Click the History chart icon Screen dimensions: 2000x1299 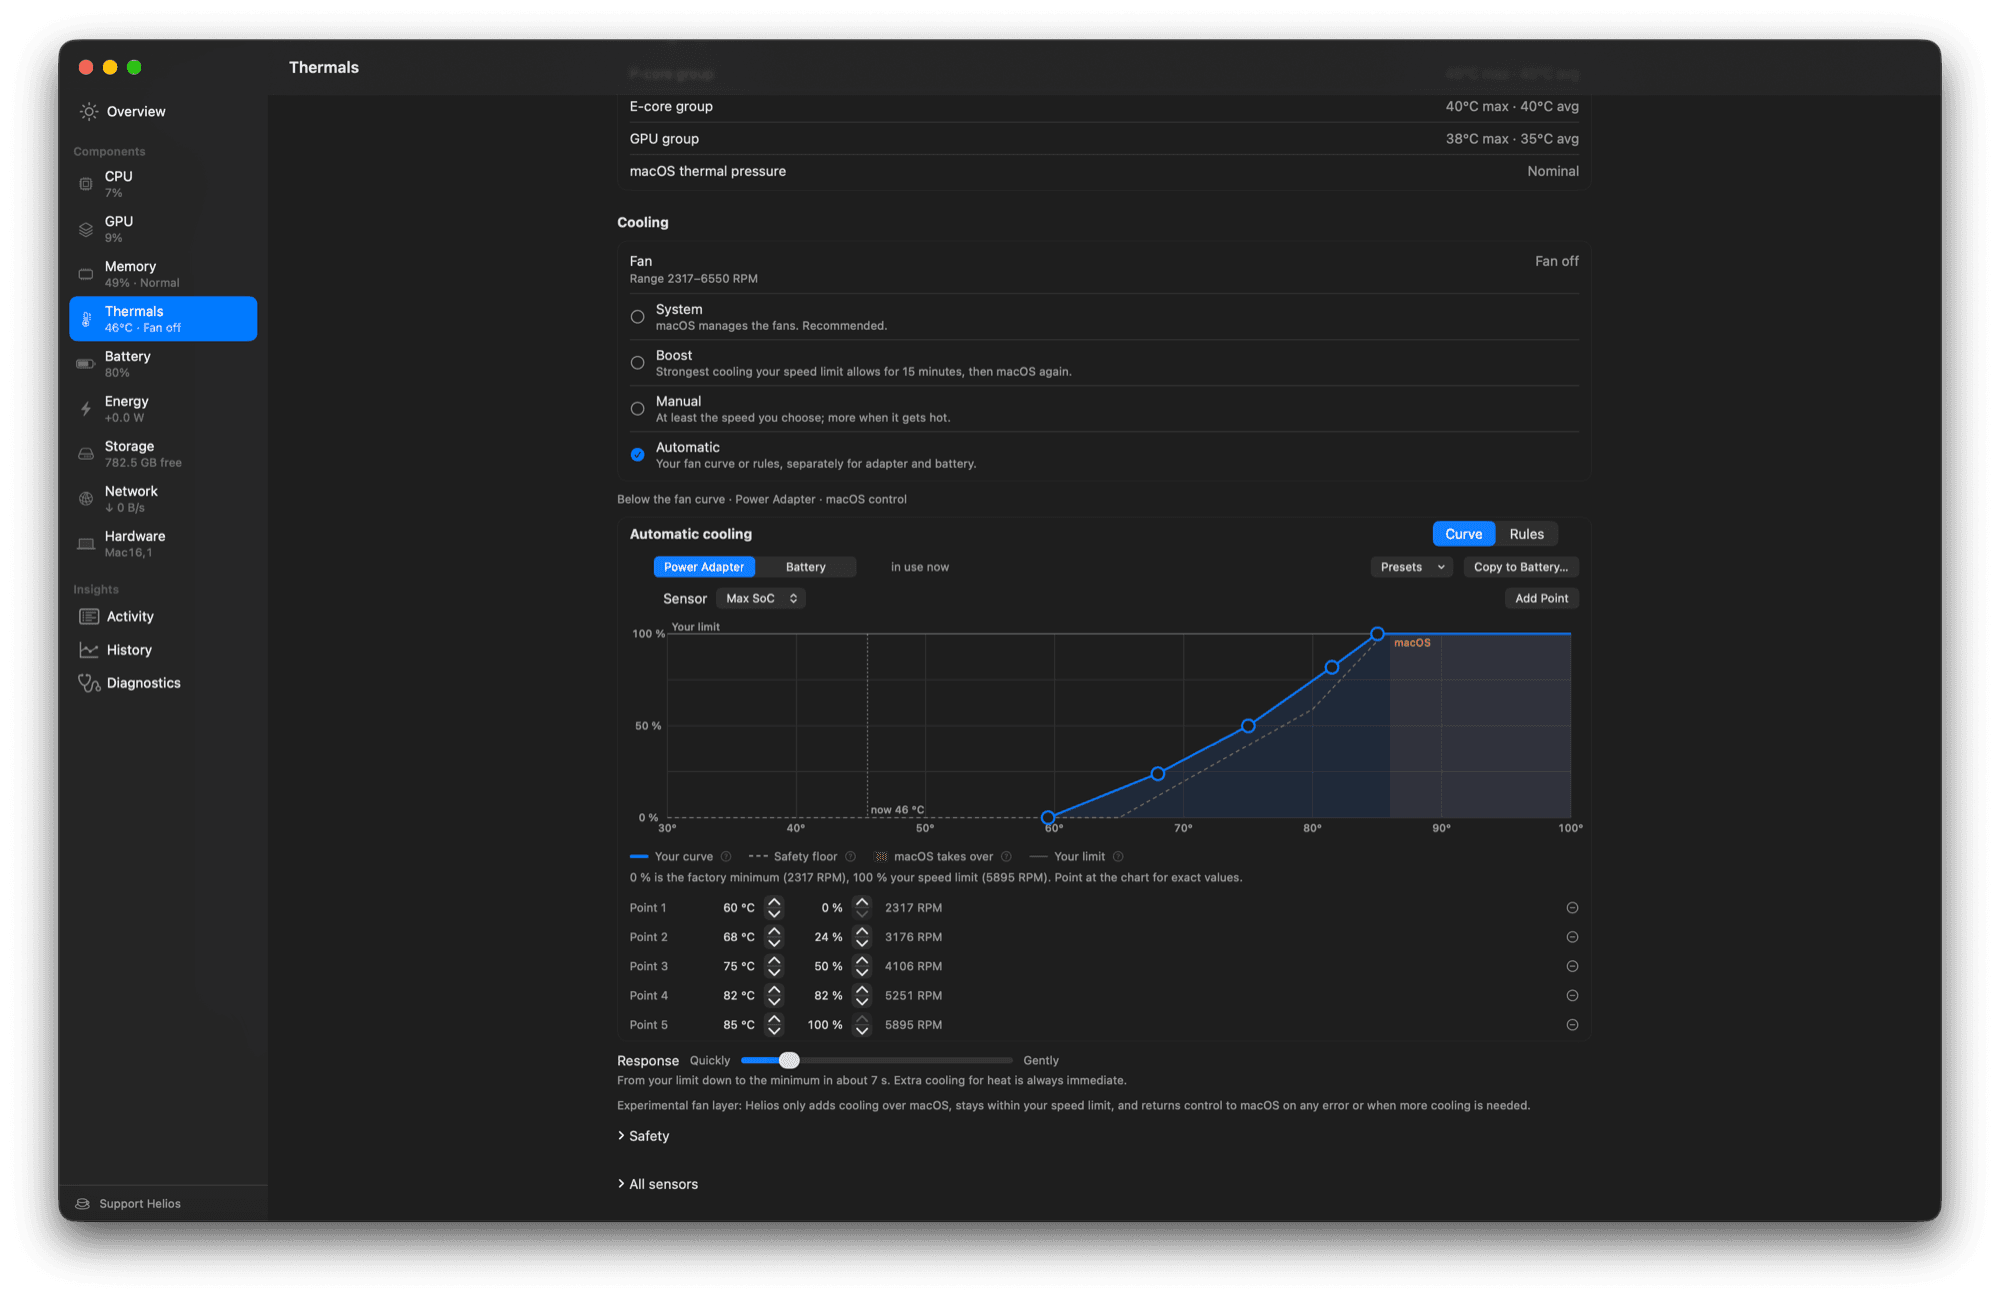[89, 650]
